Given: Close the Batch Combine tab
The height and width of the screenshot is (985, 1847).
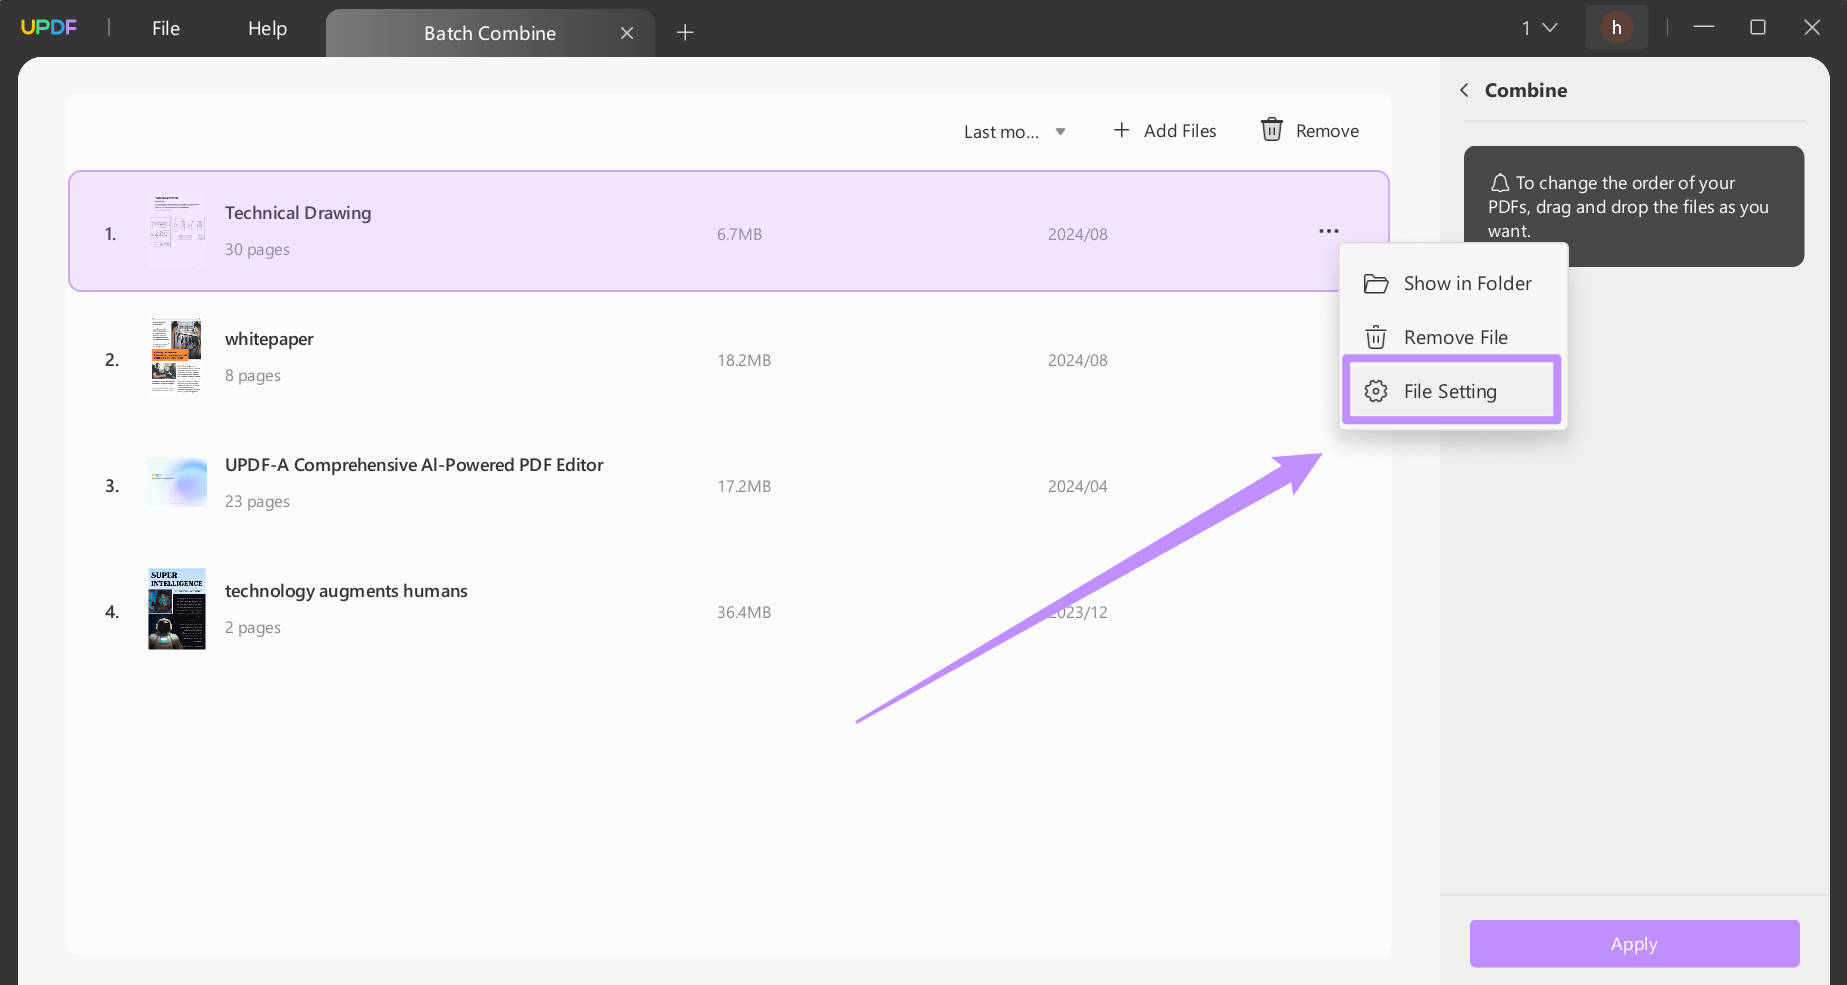Looking at the screenshot, I should pos(627,33).
